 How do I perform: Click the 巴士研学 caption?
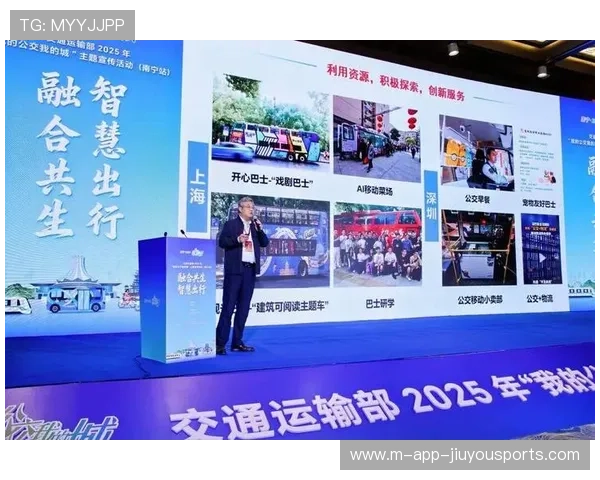point(380,304)
